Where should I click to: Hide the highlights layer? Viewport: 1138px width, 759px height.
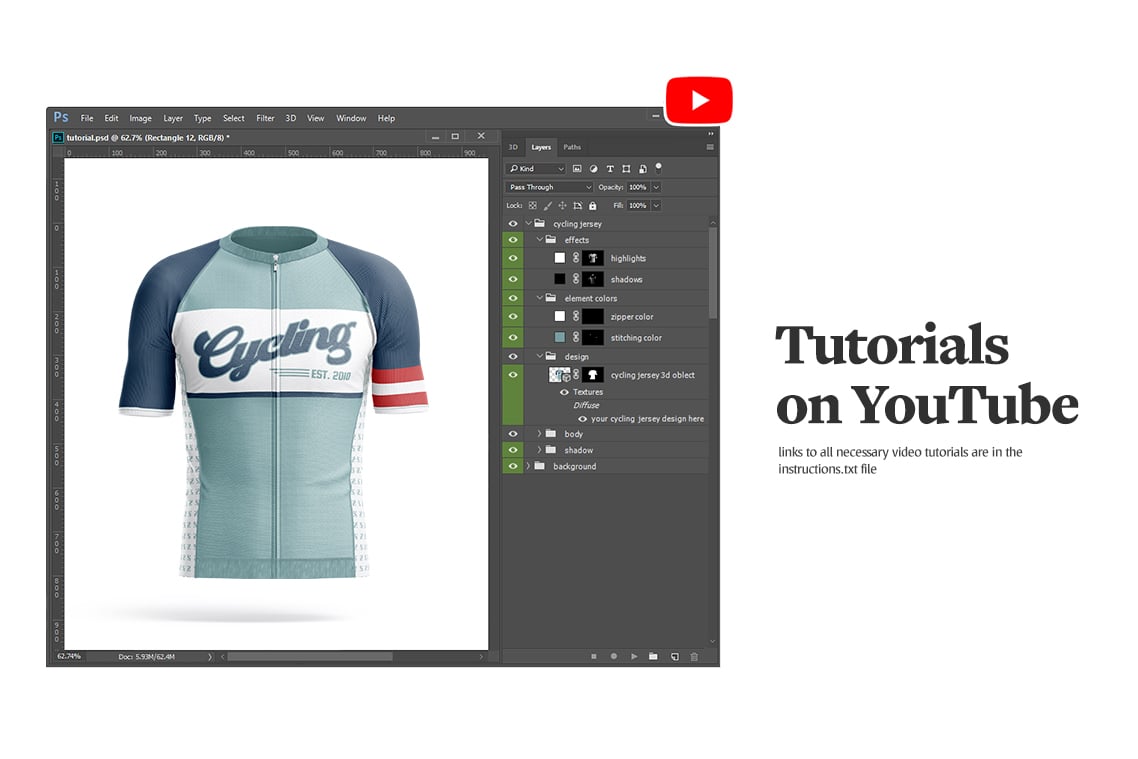tap(512, 258)
